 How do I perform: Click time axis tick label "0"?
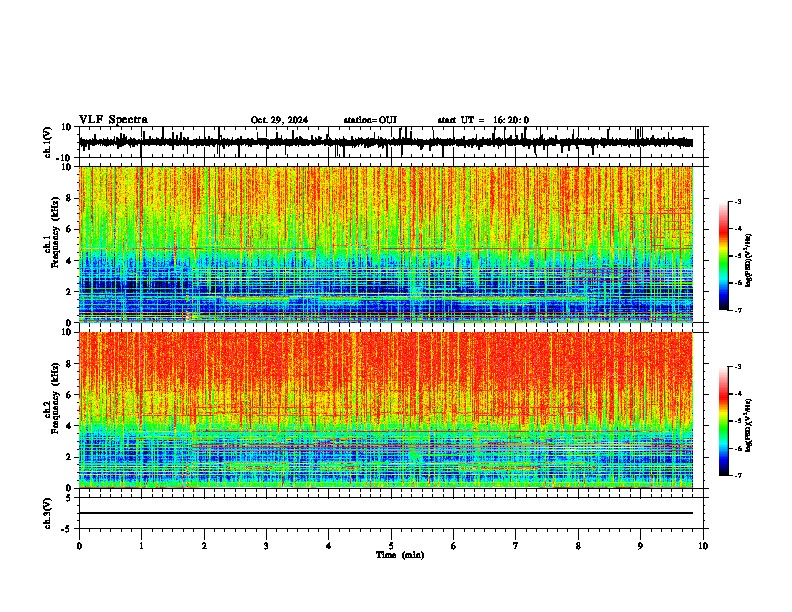[x=79, y=546]
